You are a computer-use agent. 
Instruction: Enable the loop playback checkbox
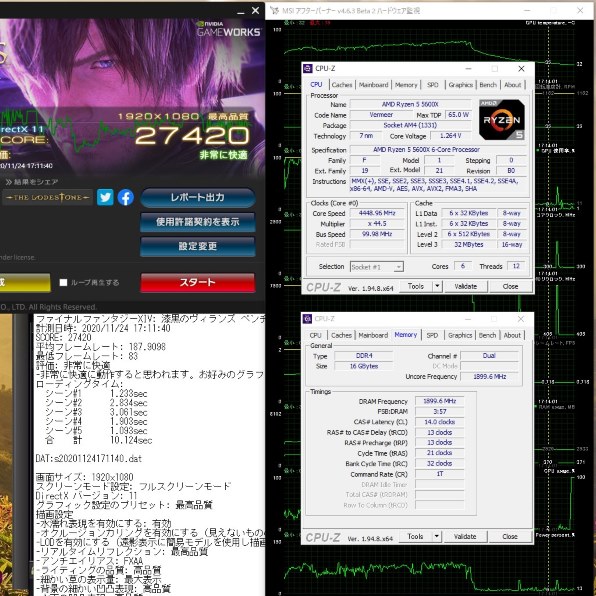click(63, 282)
